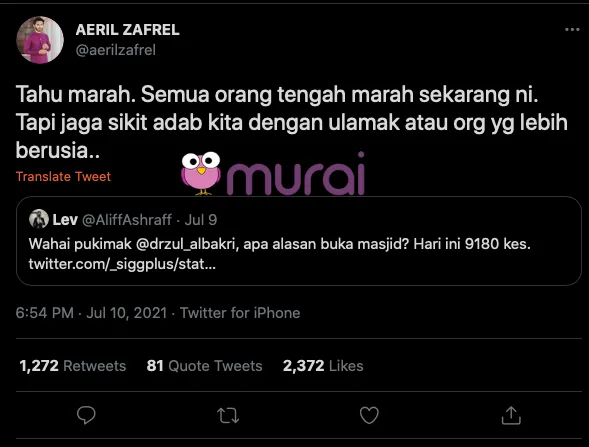View the 2,372 Likes list
Screen dimensions: 589x447
tap(323, 366)
